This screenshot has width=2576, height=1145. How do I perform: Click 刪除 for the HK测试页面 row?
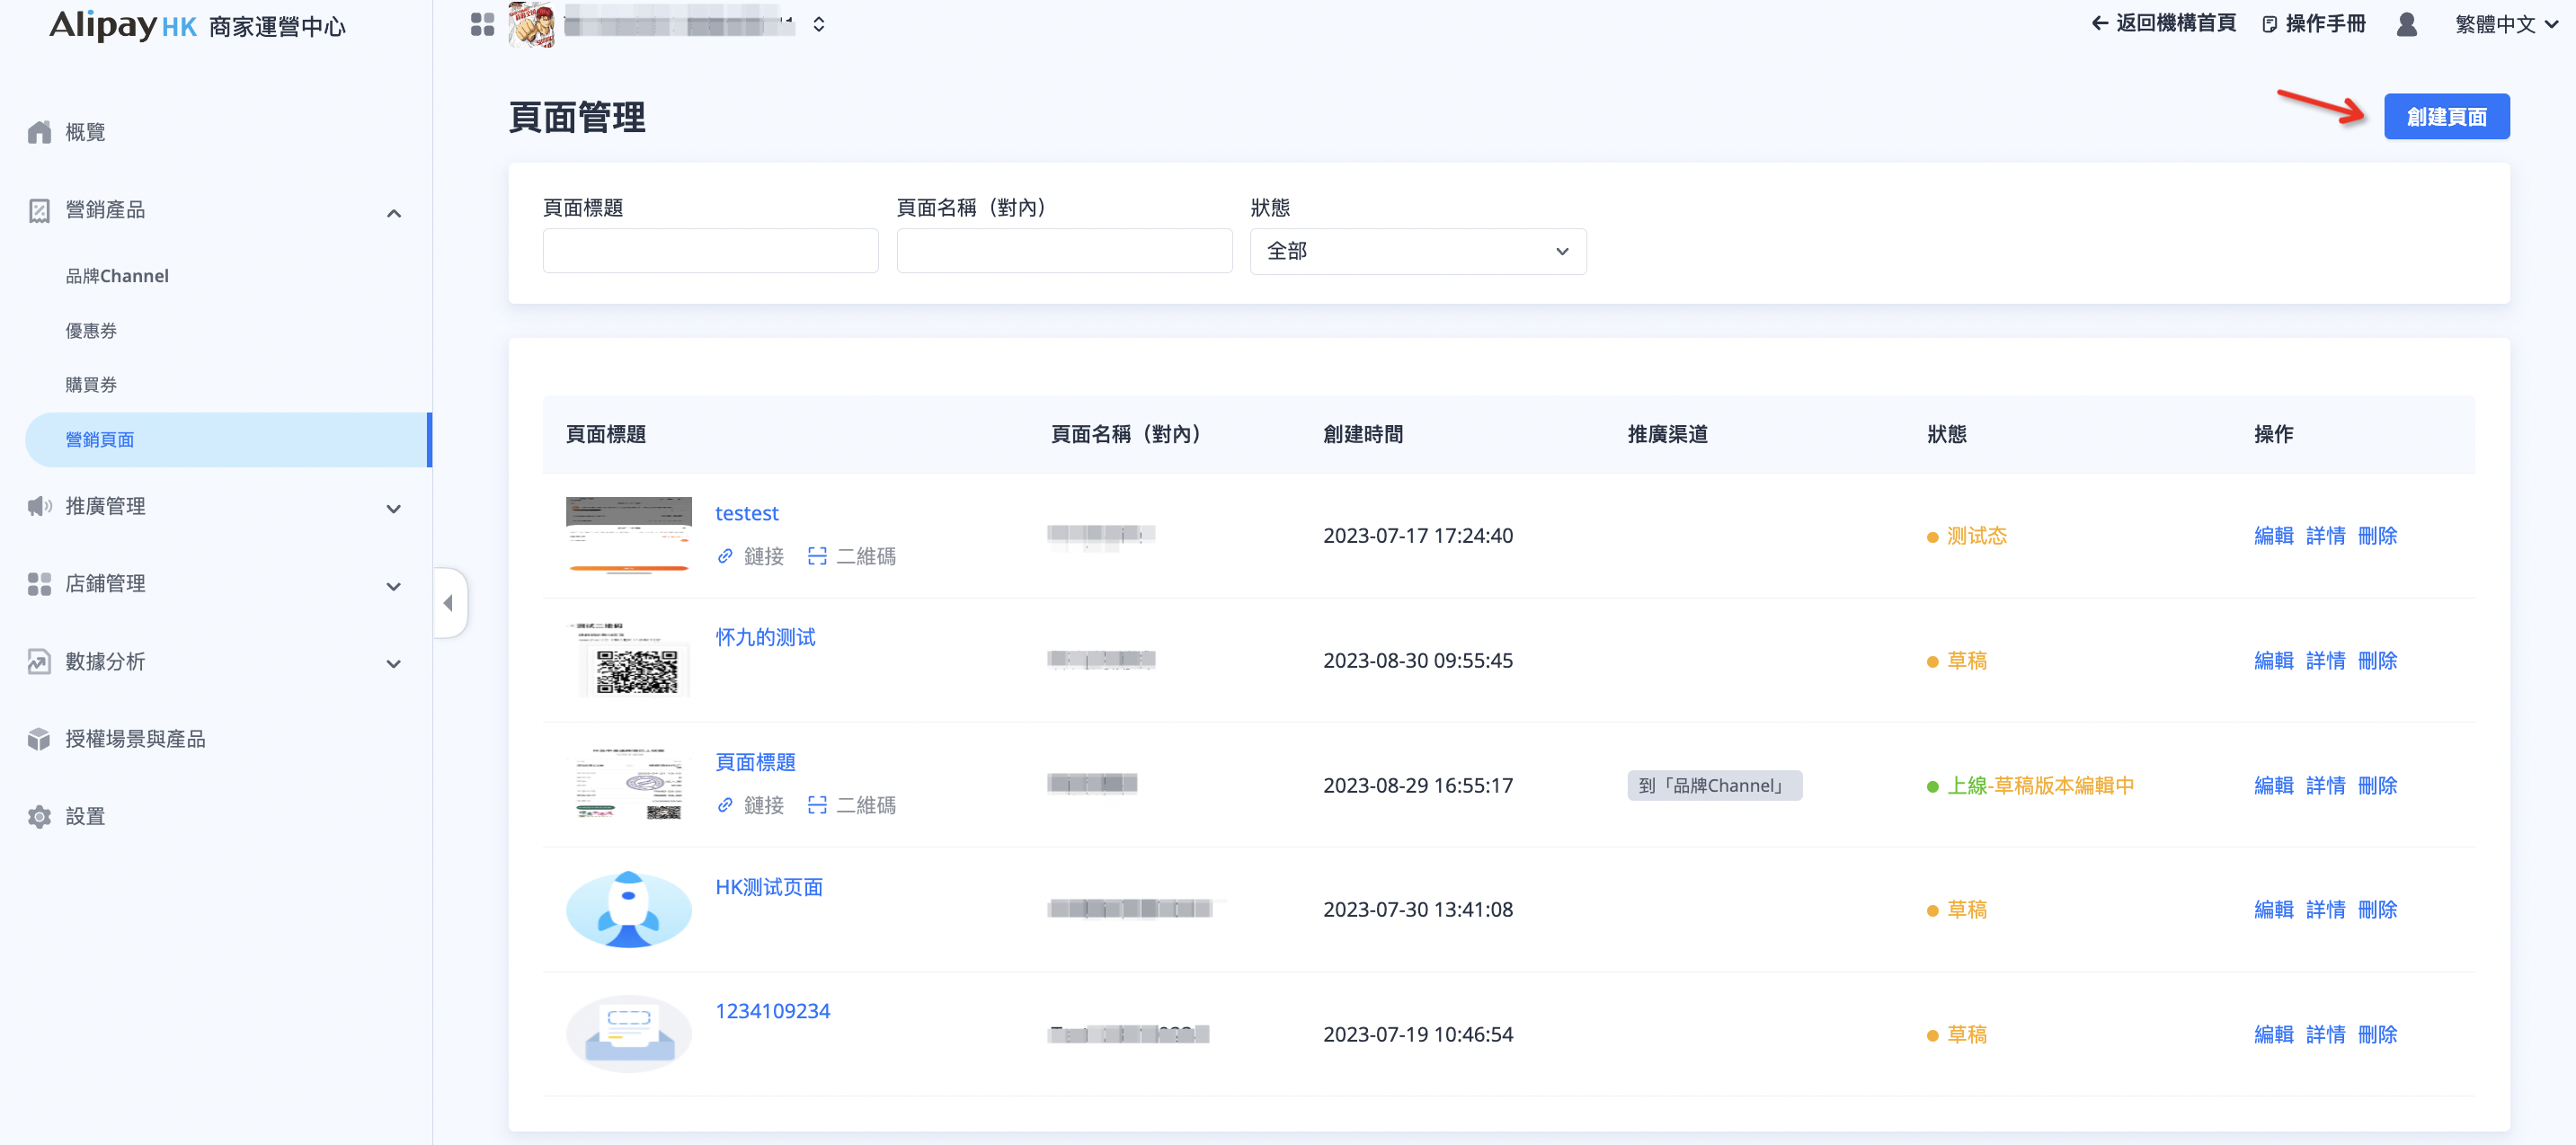2377,909
